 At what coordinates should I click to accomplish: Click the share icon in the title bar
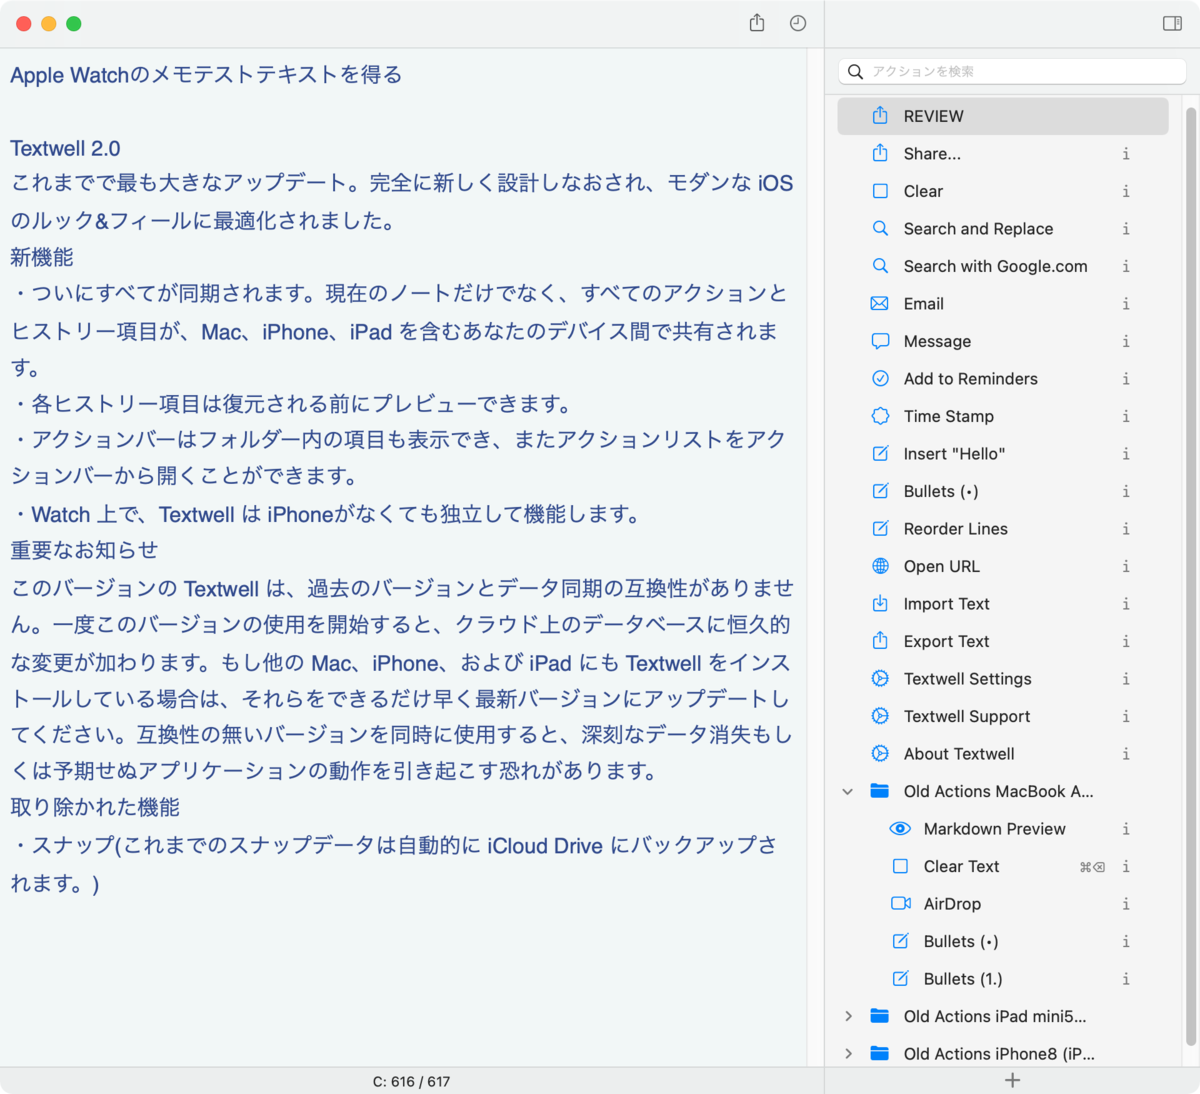tap(757, 23)
